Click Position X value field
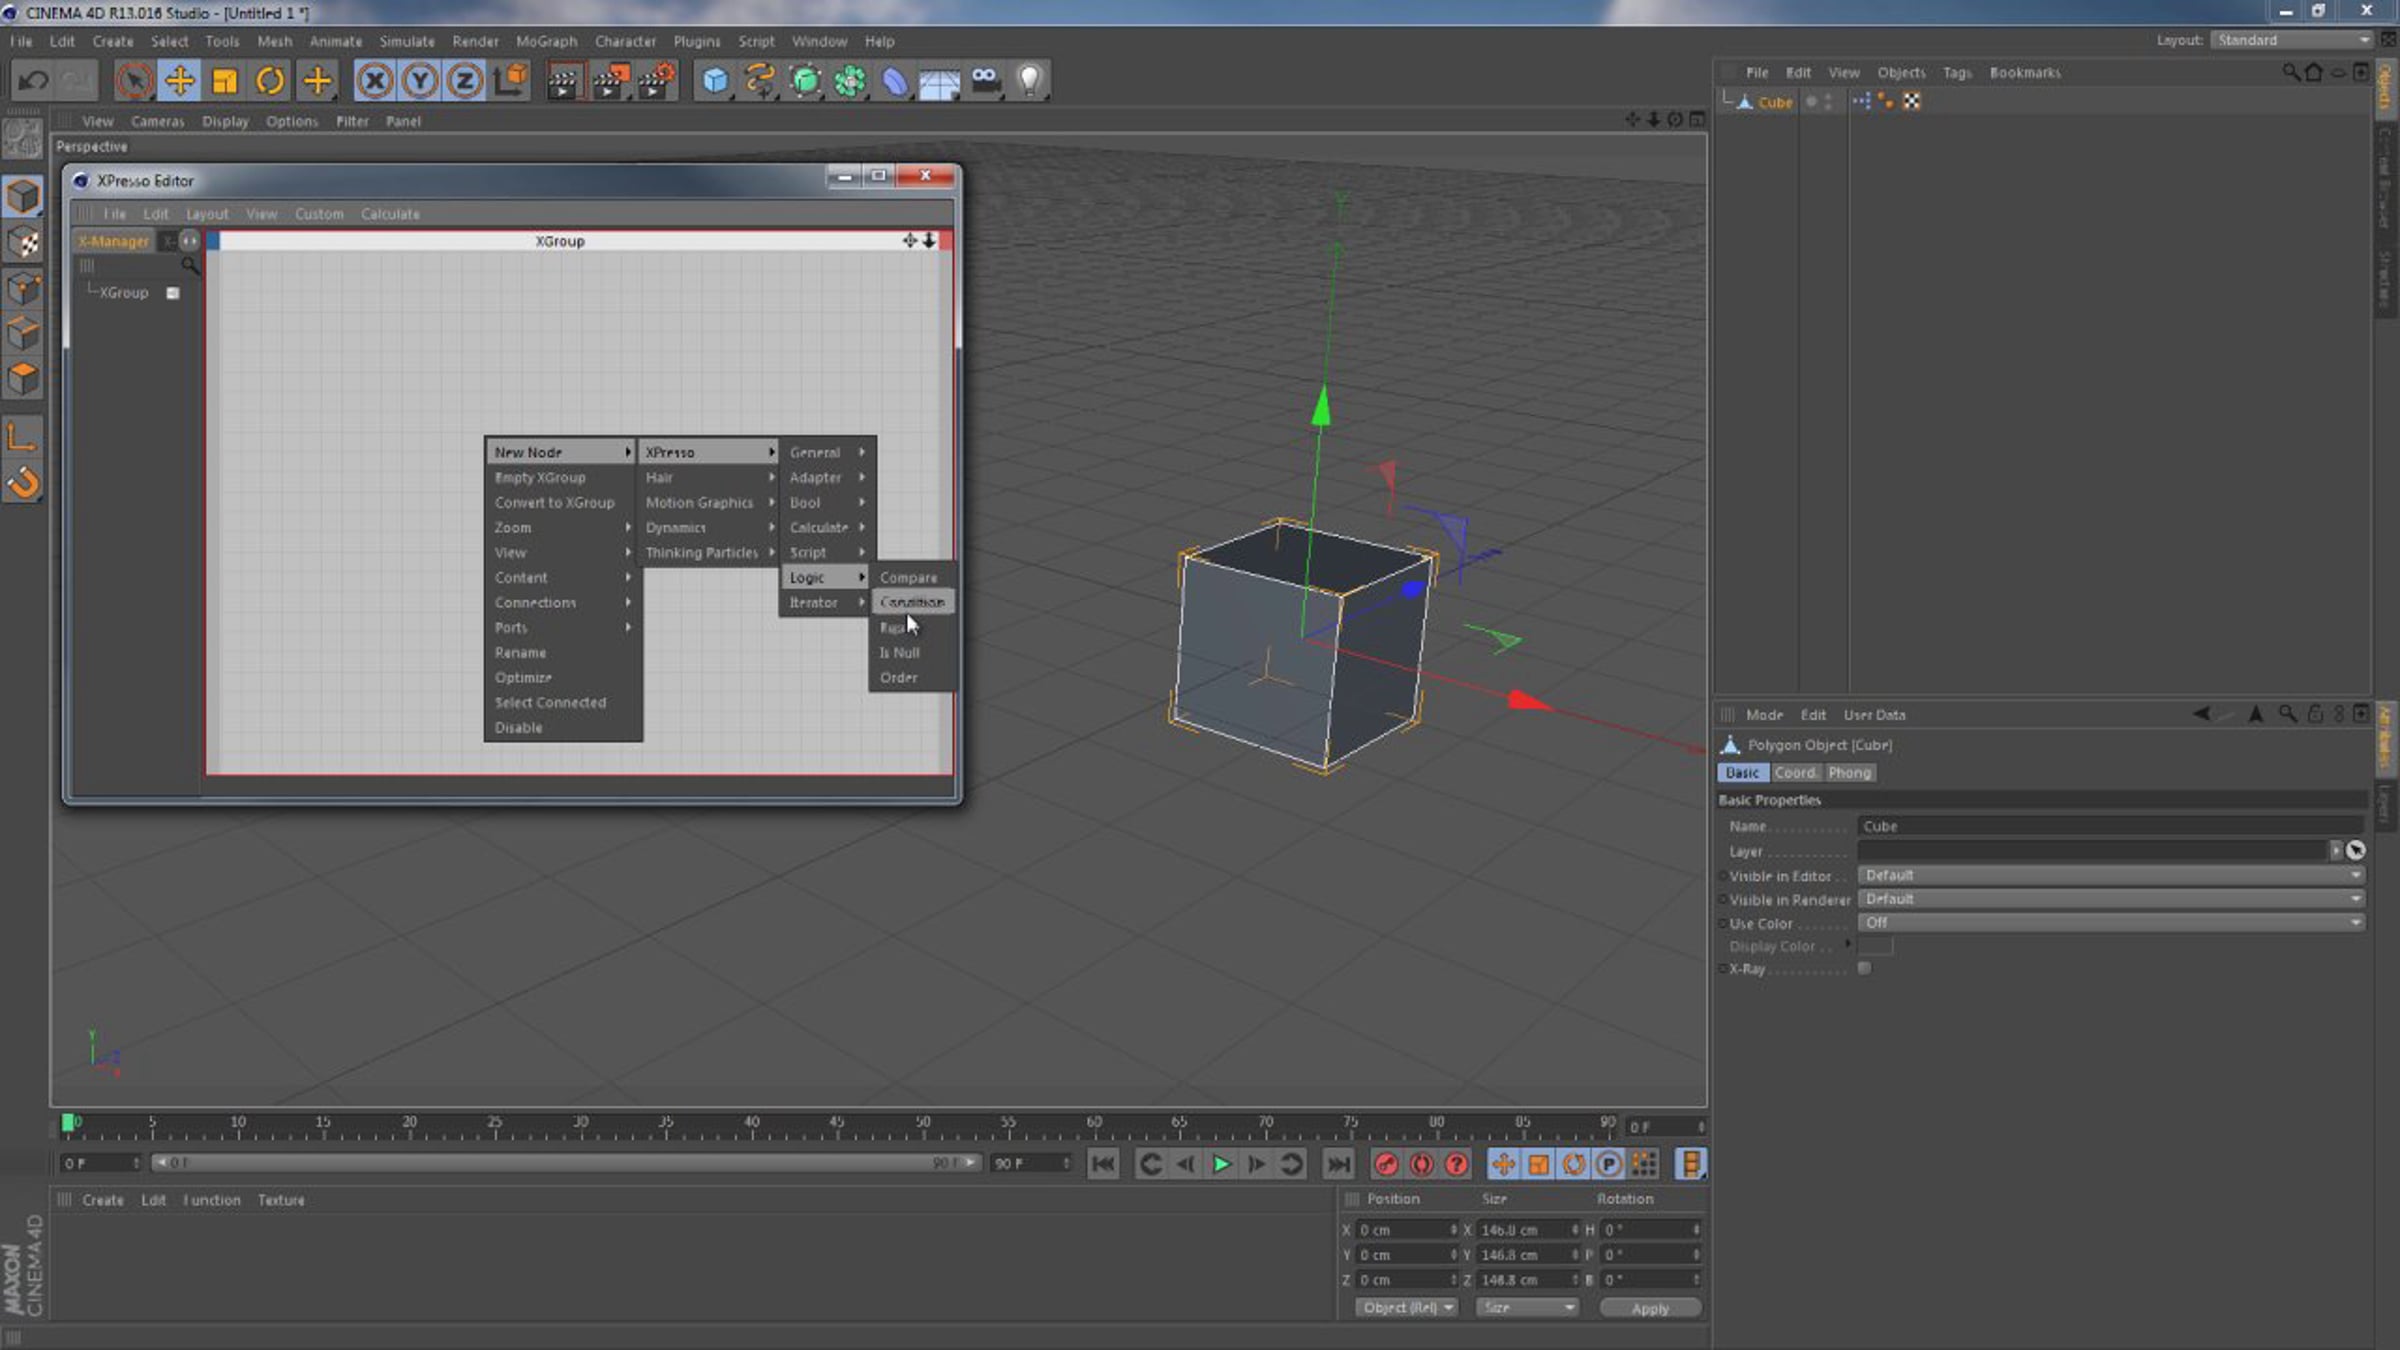 (x=1406, y=1230)
